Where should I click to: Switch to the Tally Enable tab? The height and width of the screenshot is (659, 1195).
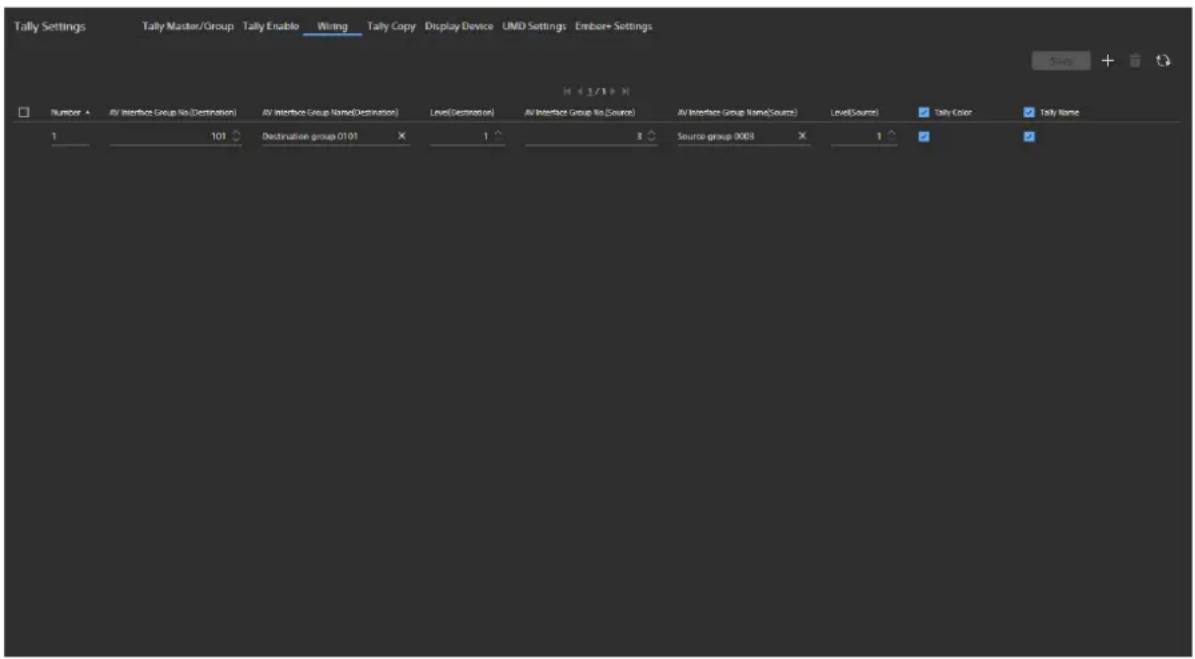coord(271,27)
